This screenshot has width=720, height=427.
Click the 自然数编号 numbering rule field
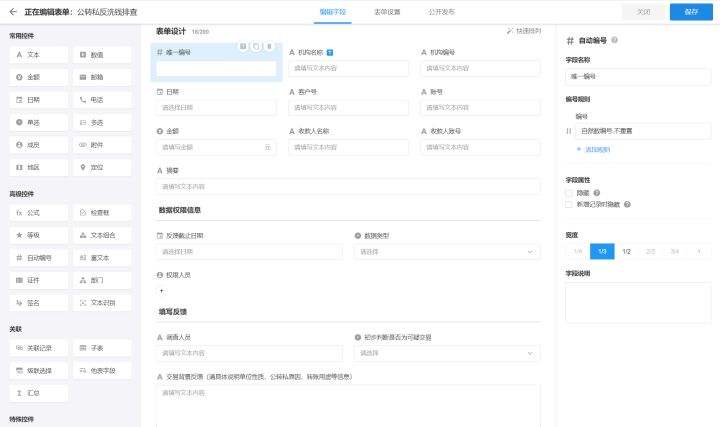643,131
